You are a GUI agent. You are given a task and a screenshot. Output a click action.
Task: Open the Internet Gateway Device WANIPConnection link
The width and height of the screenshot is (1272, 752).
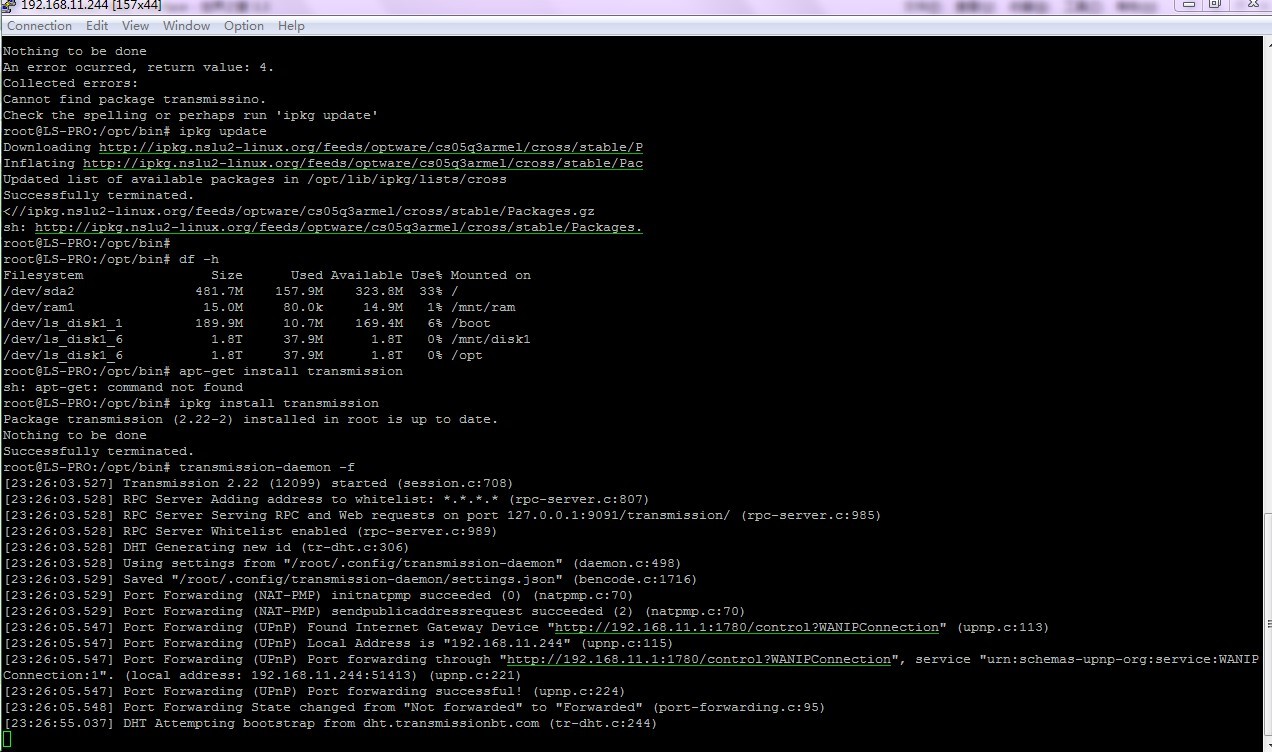tap(747, 628)
